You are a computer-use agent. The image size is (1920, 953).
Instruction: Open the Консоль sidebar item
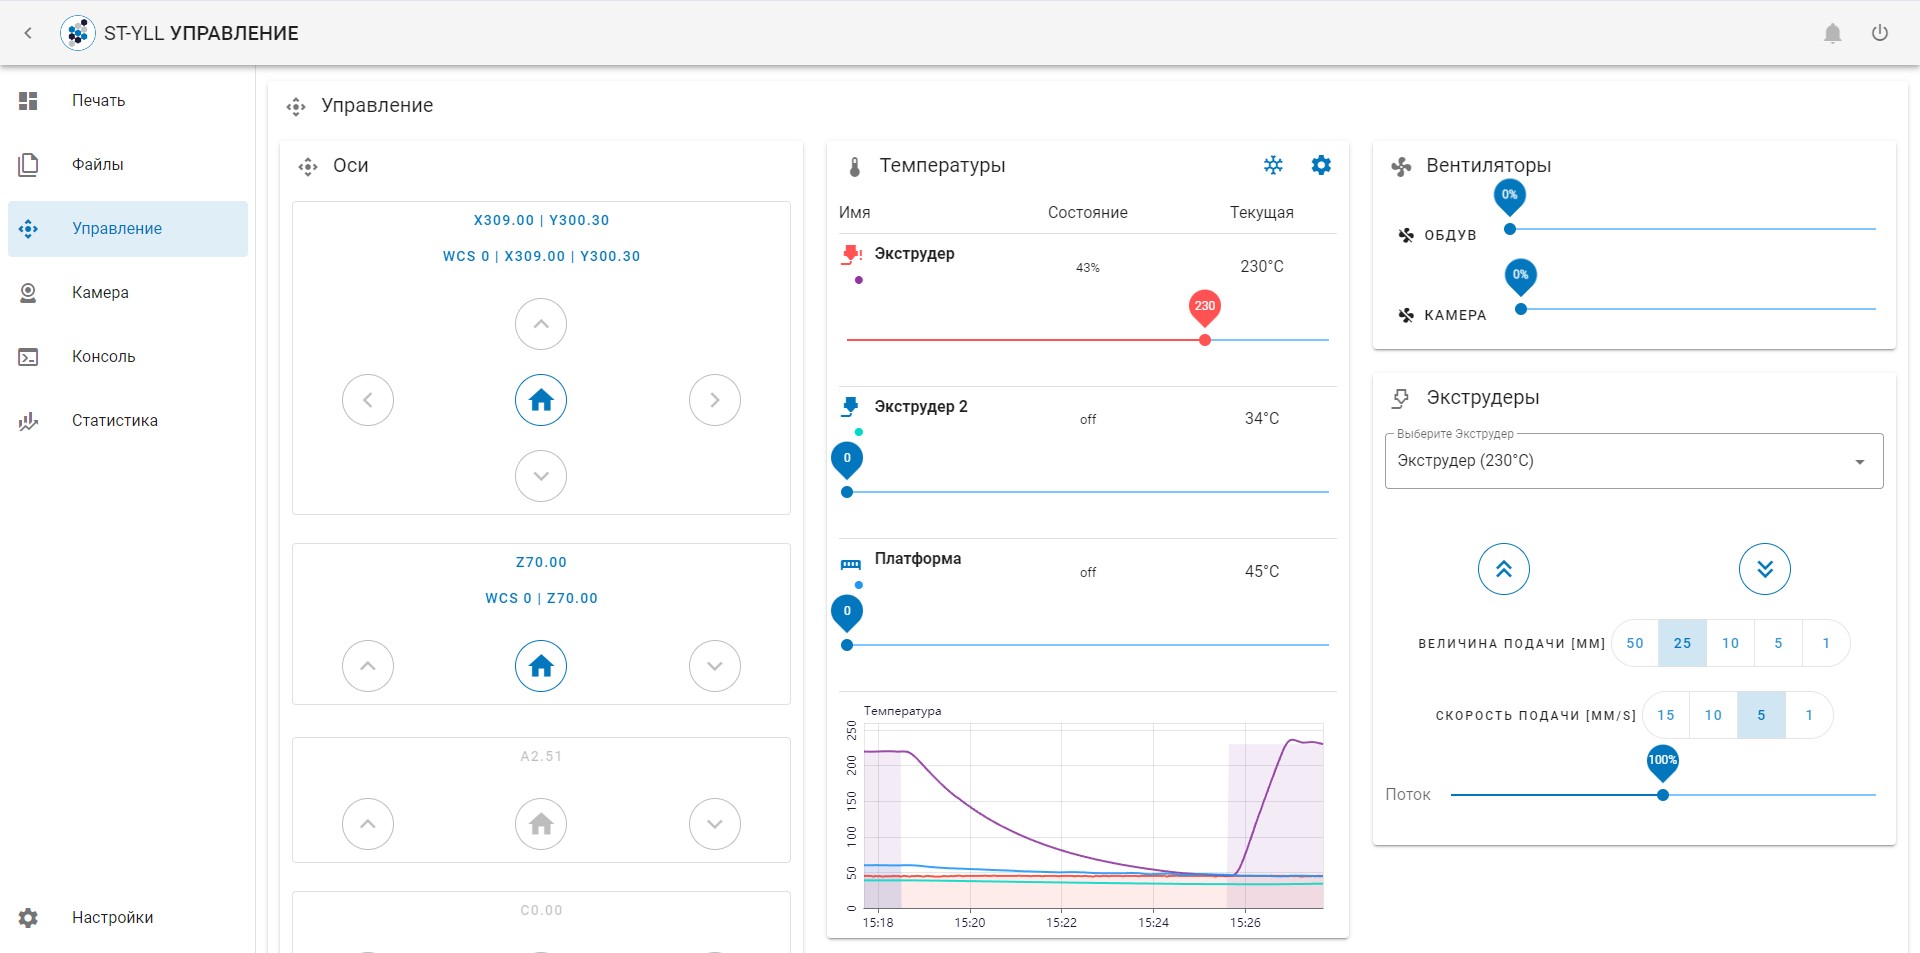pos(128,356)
